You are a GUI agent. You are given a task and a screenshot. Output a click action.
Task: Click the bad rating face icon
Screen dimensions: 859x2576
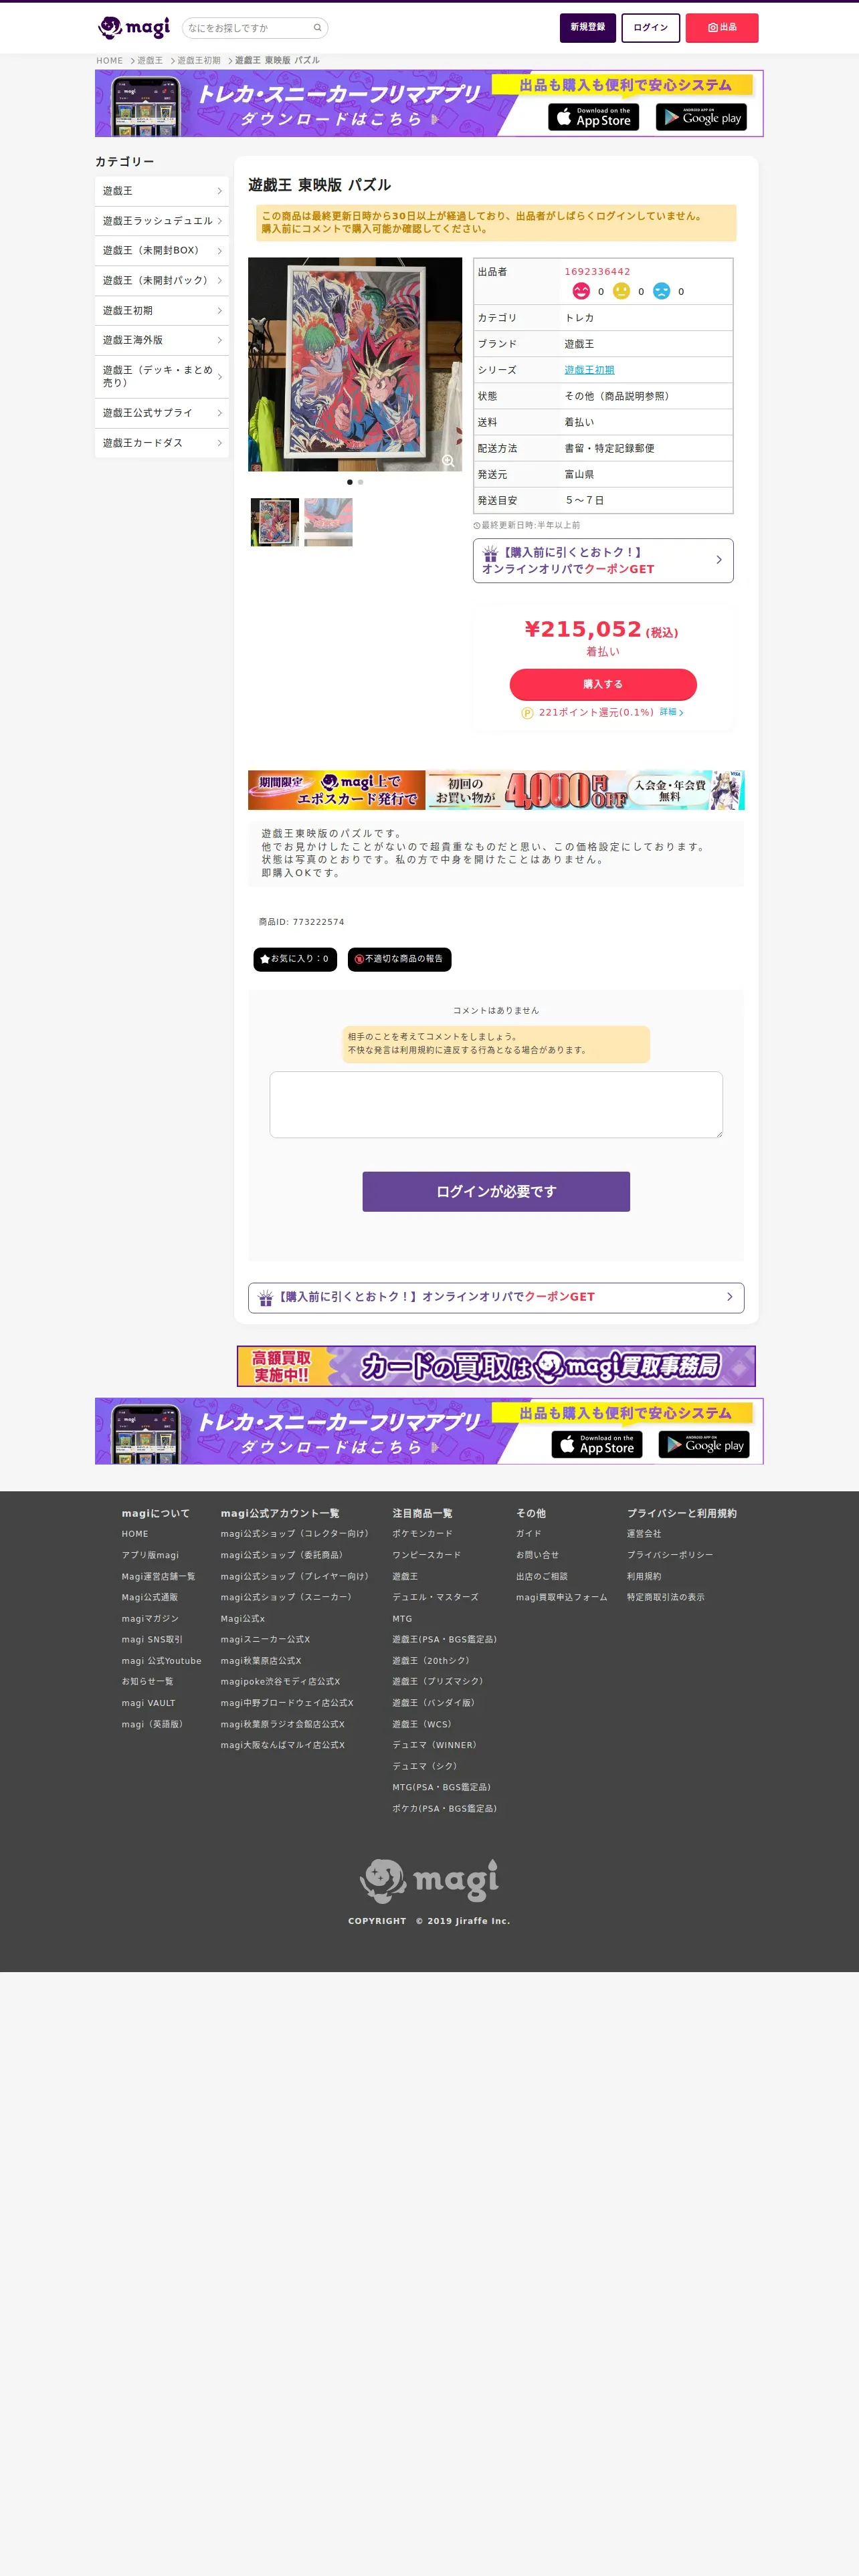(x=661, y=291)
